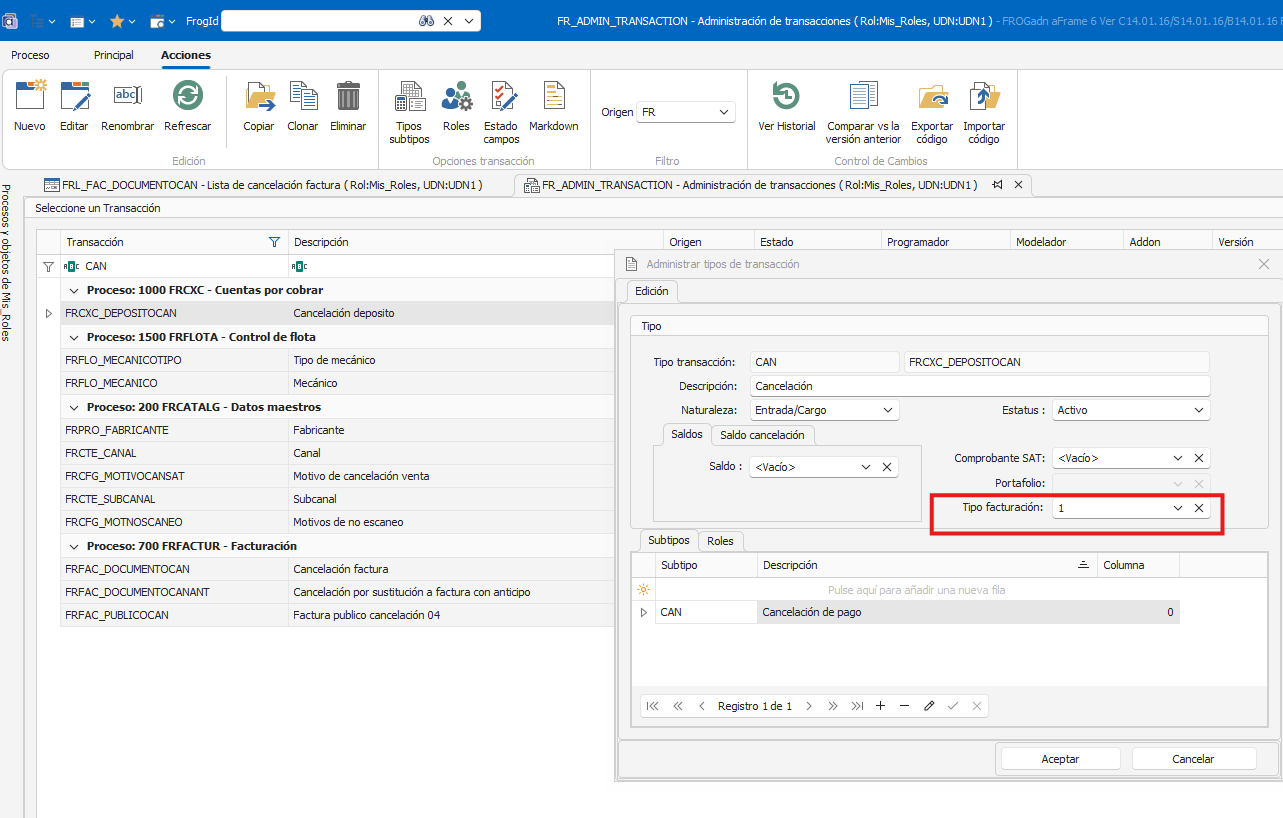This screenshot has width=1283, height=818.
Task: Open the Estatus dropdown
Action: (1199, 410)
